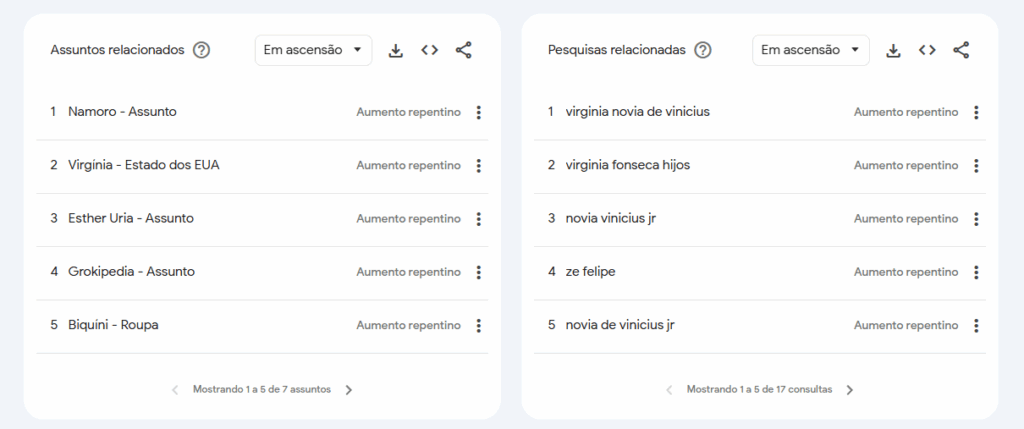Go to previous page of consultas
Screen dimensions: 1024x429
click(670, 390)
